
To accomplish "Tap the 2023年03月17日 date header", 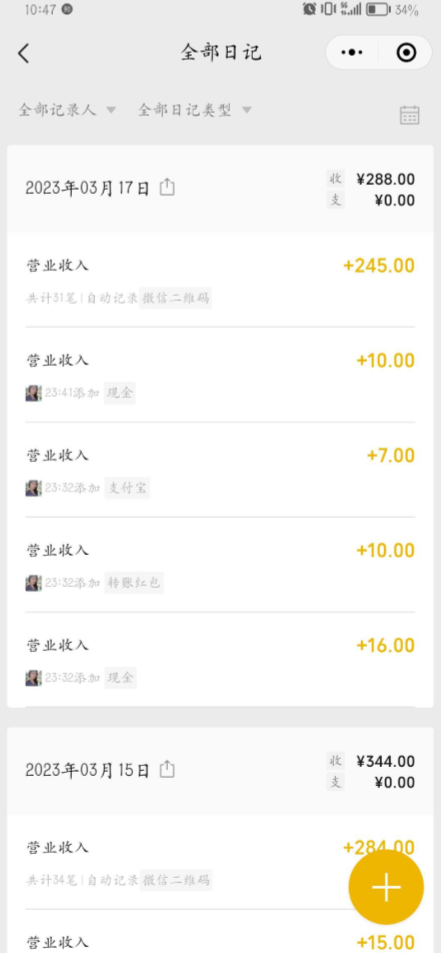I will pyautogui.click(x=87, y=188).
